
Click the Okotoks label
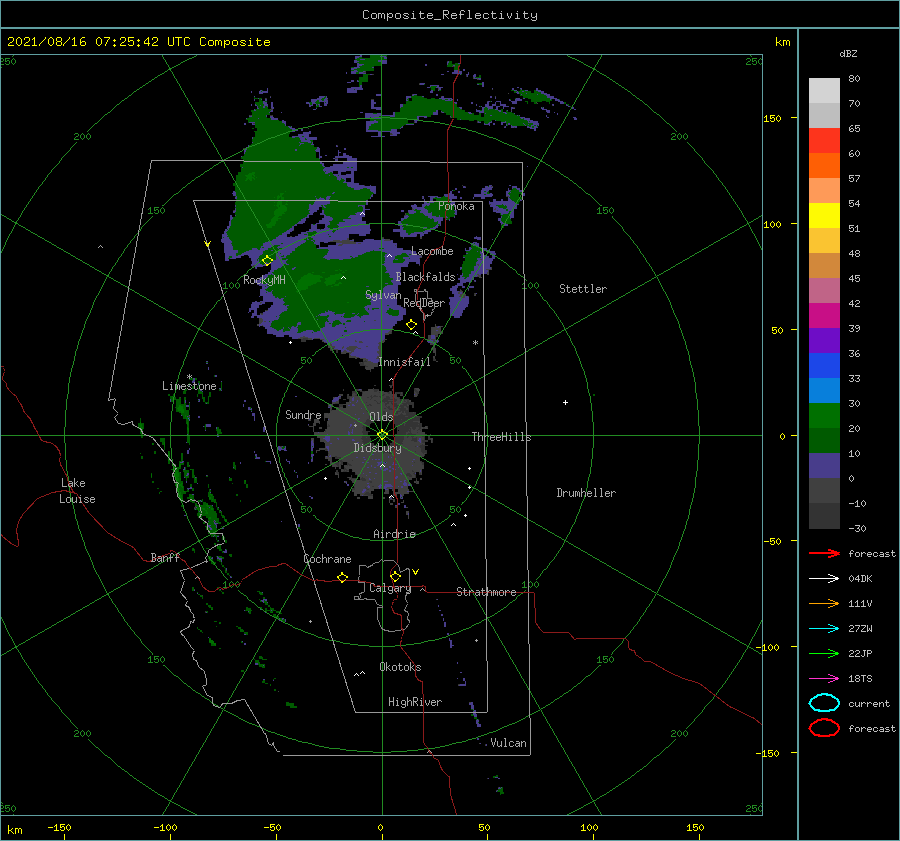coord(400,667)
